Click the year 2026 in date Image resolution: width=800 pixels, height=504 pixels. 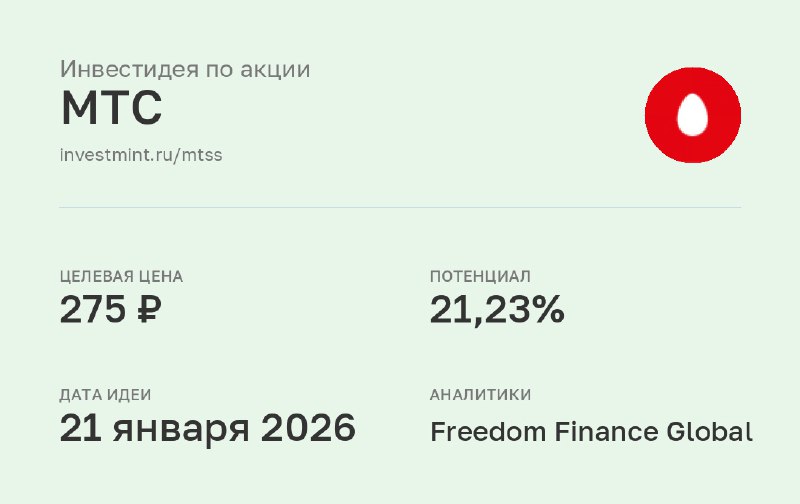(x=308, y=427)
